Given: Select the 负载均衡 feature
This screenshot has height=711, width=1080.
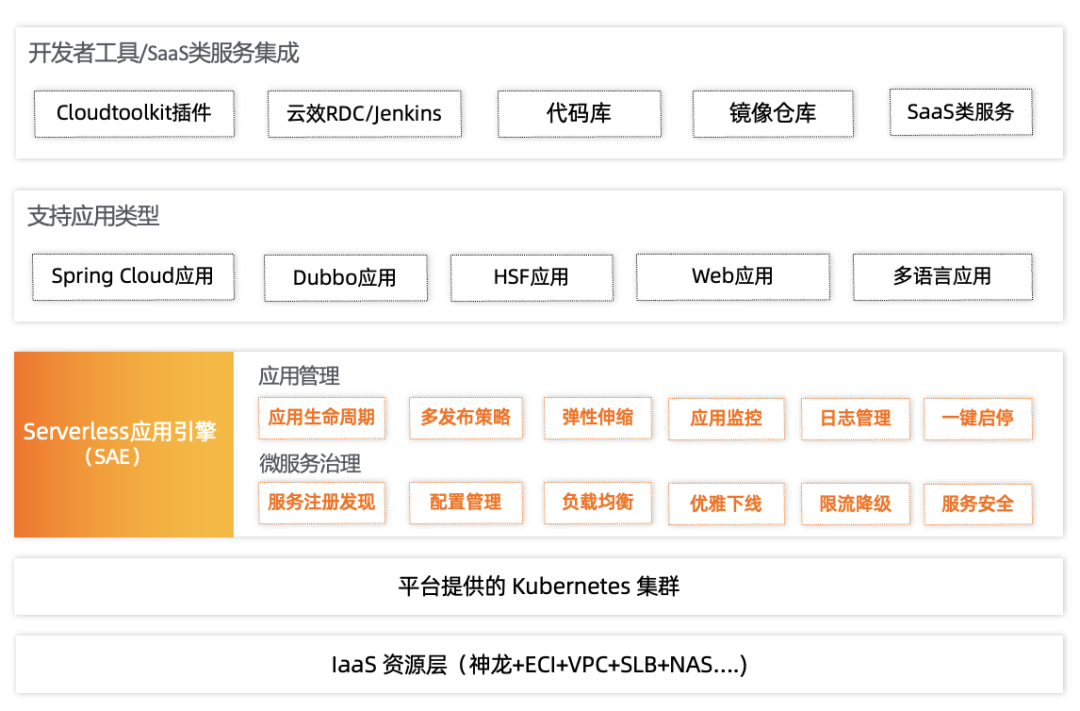Looking at the screenshot, I should 597,504.
